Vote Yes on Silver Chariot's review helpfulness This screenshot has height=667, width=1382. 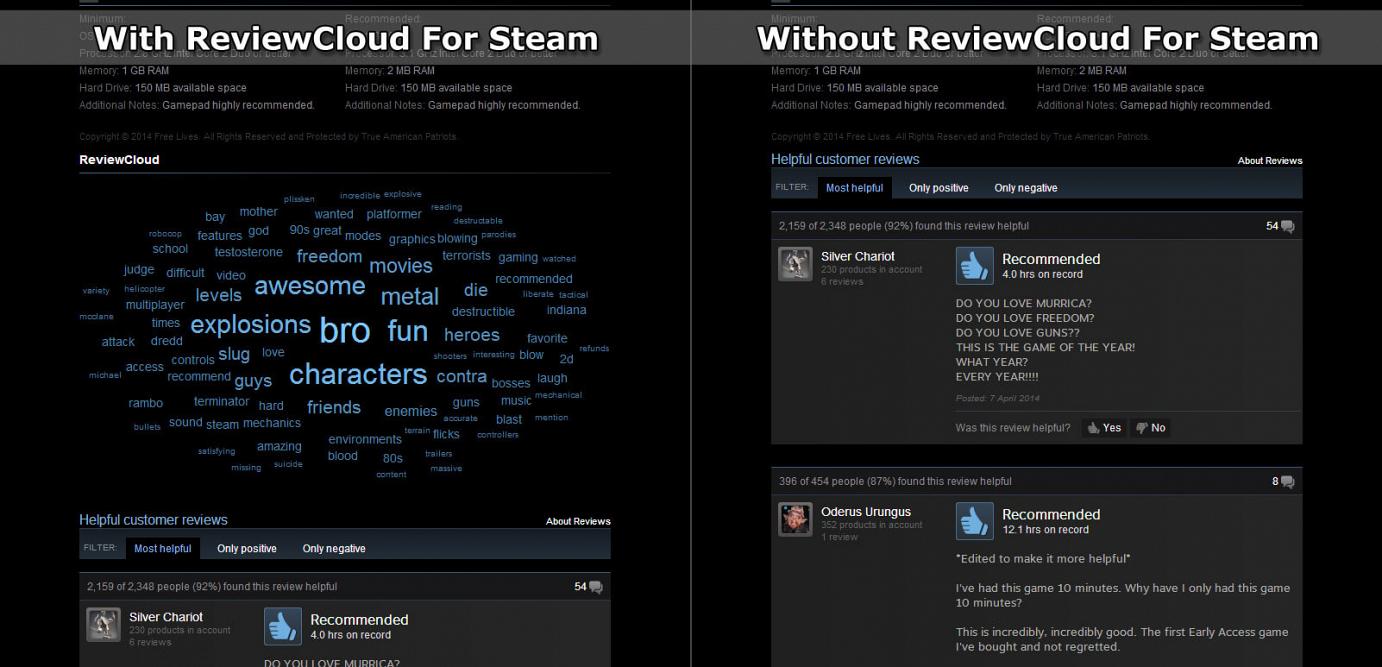[x=1104, y=428]
